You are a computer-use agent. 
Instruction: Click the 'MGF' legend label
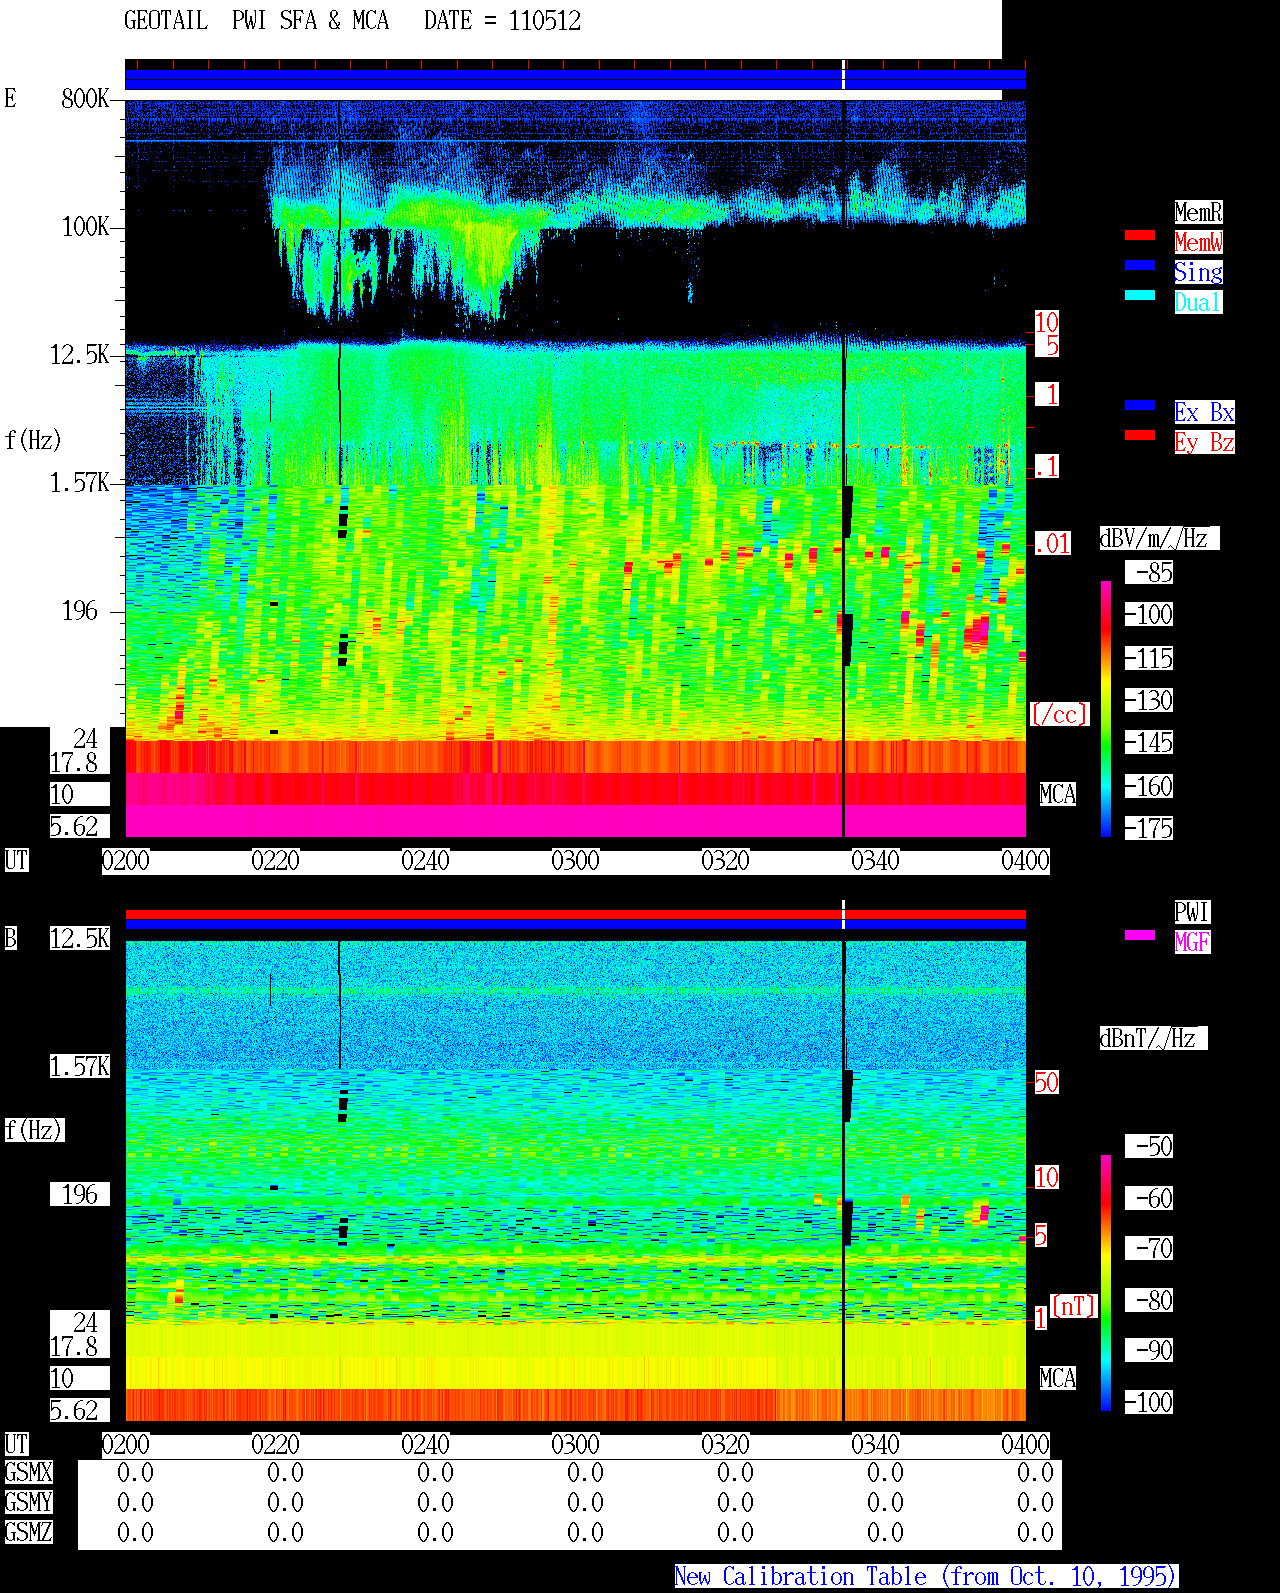[x=1192, y=942]
